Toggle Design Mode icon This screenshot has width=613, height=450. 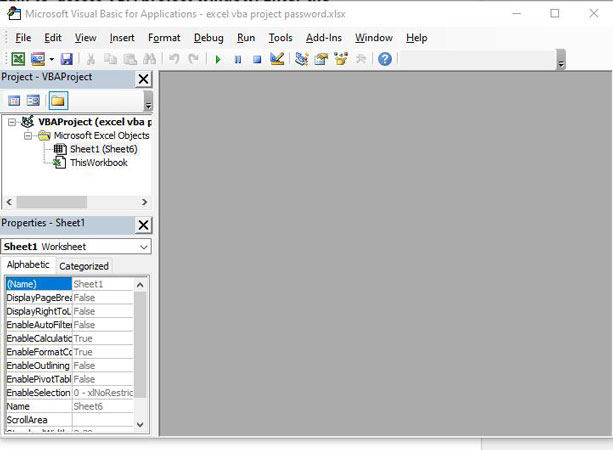point(277,59)
